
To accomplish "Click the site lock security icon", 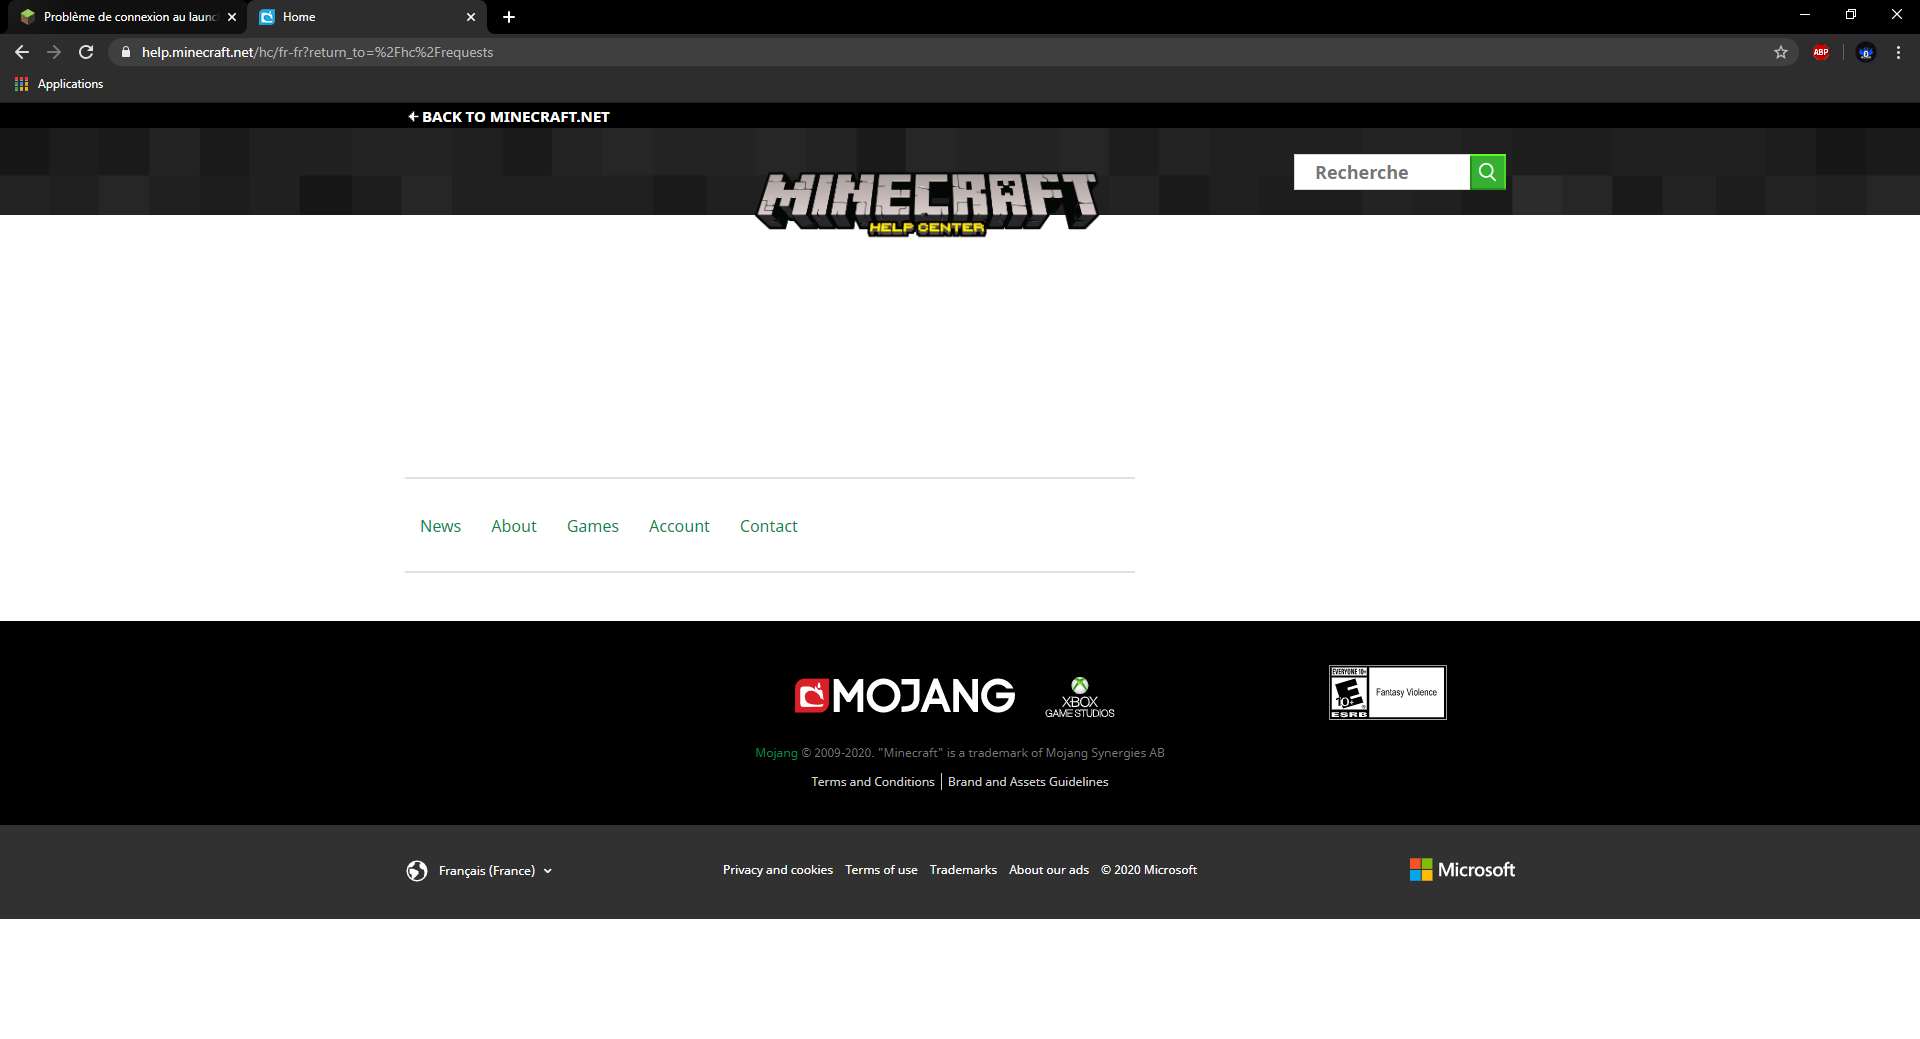I will 126,52.
